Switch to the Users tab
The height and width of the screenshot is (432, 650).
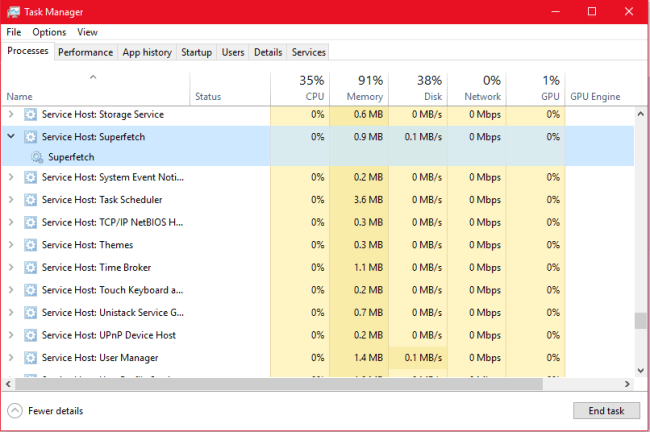[x=233, y=52]
